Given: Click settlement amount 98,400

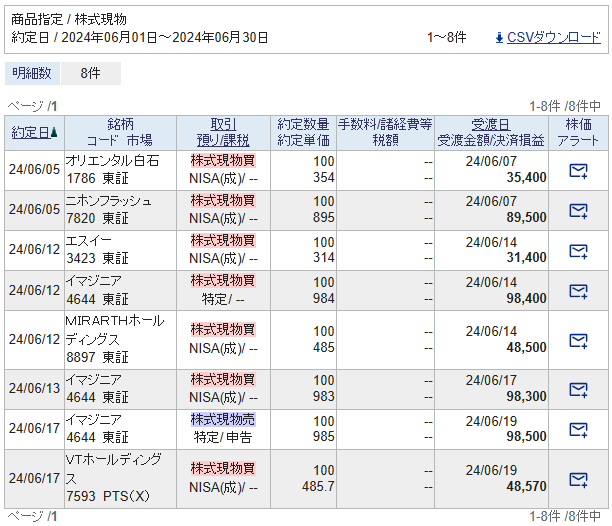Looking at the screenshot, I should pyautogui.click(x=526, y=299).
